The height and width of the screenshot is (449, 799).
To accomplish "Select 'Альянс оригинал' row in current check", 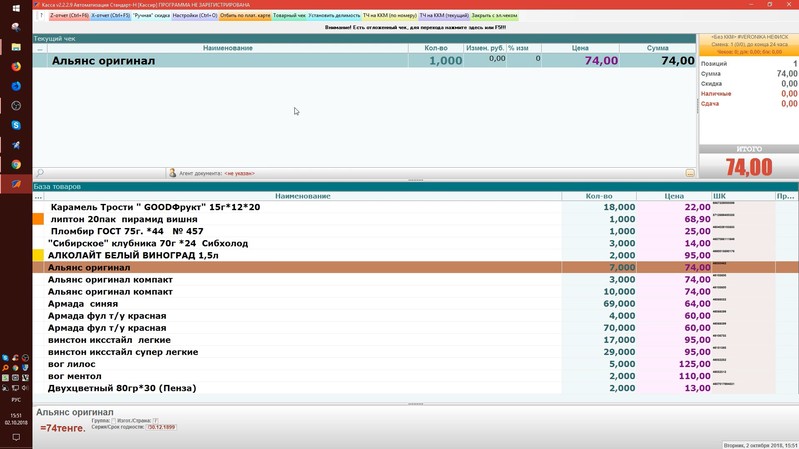I will pyautogui.click(x=364, y=61).
